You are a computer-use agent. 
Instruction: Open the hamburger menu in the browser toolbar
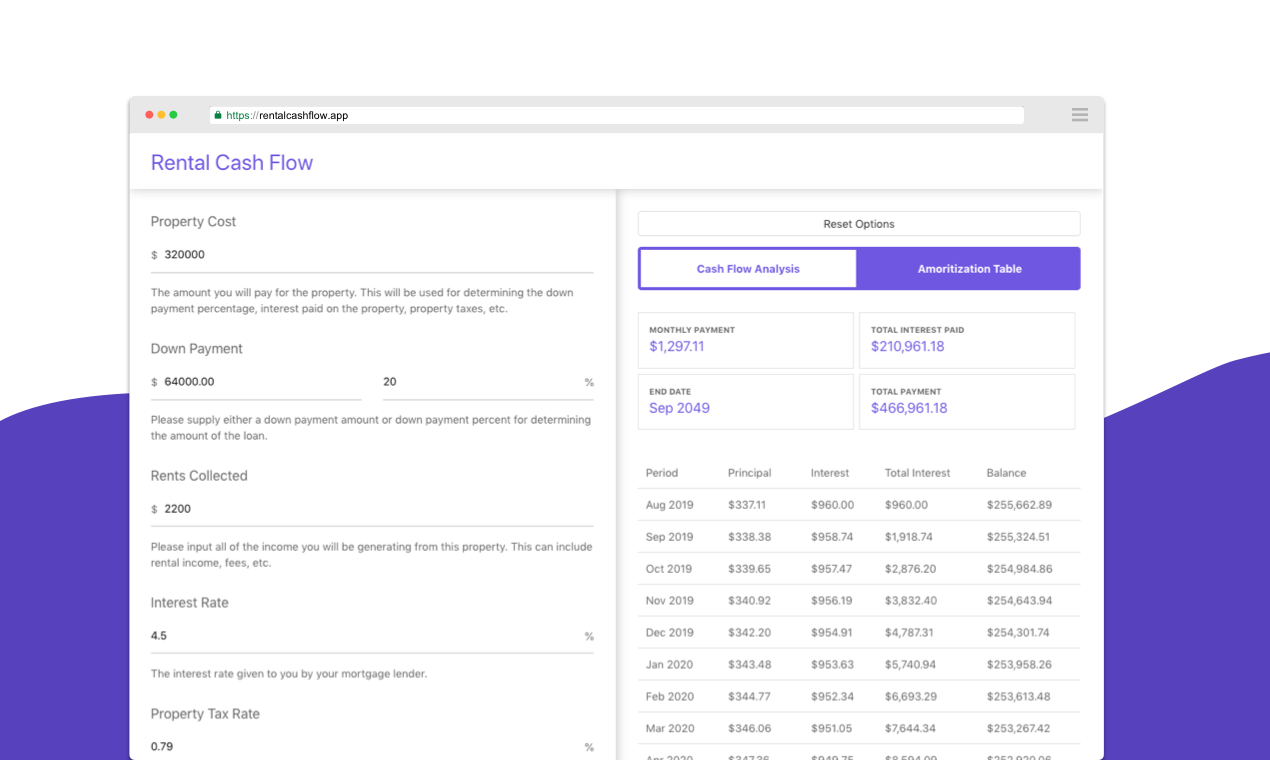[x=1079, y=114]
